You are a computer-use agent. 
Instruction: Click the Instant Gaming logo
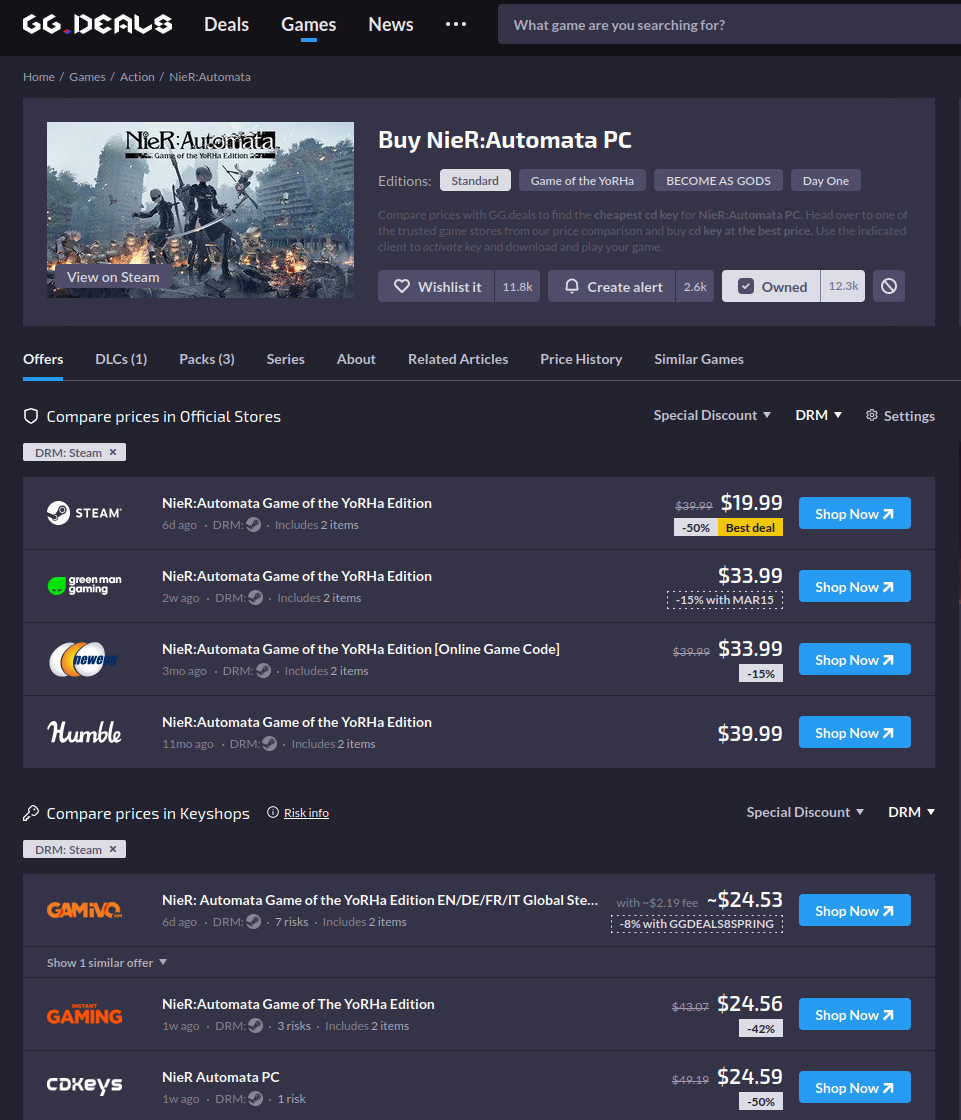click(84, 1014)
